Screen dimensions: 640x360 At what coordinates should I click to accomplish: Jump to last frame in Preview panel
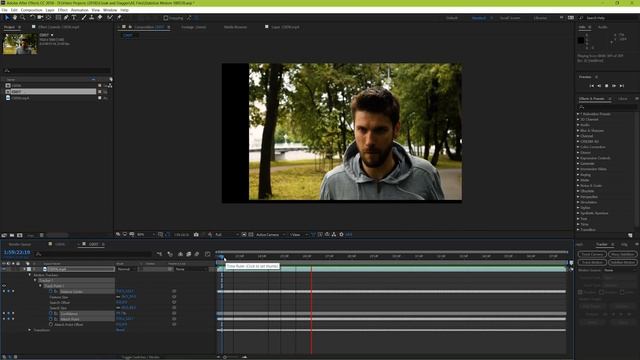(x=622, y=86)
